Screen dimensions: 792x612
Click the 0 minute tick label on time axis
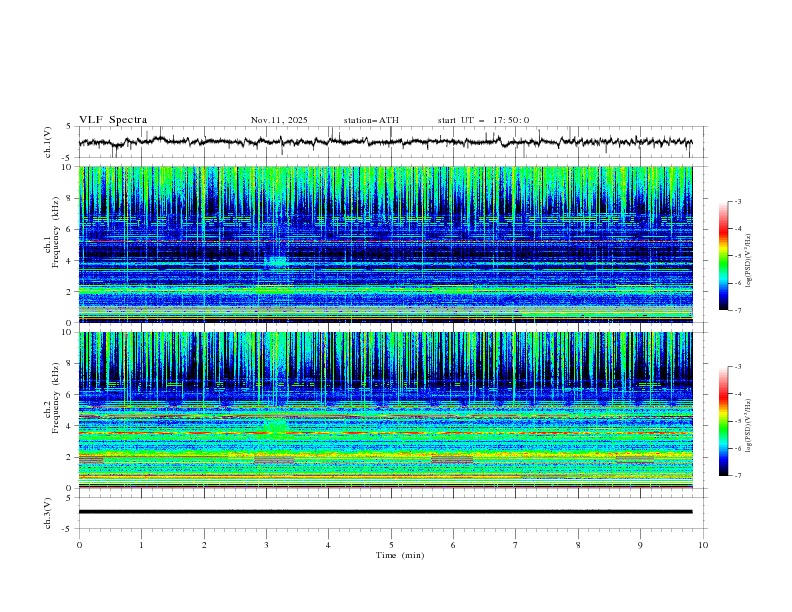click(x=79, y=545)
